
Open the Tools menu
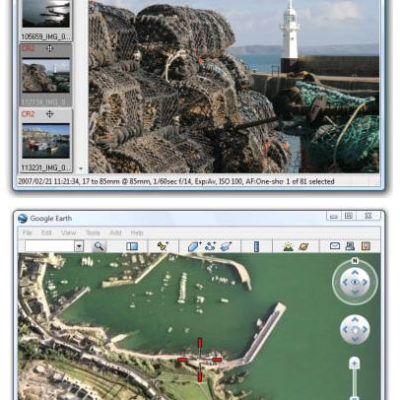point(93,233)
